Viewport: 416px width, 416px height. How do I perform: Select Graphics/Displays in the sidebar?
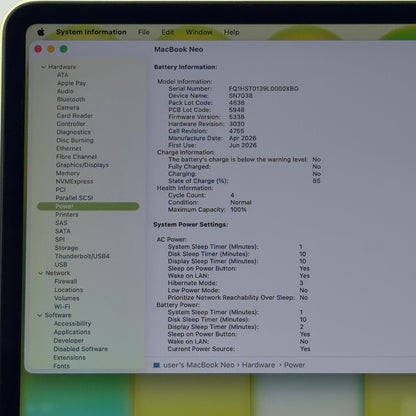click(x=82, y=165)
